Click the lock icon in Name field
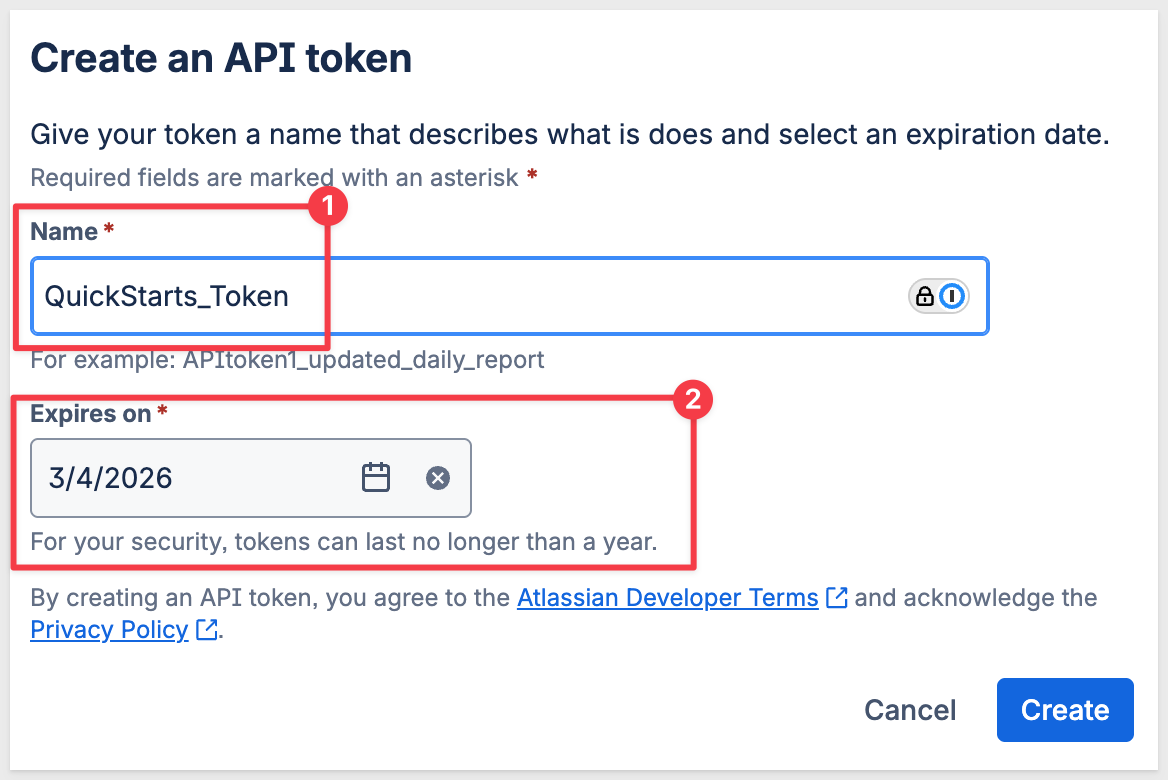The width and height of the screenshot is (1168, 780). click(925, 296)
